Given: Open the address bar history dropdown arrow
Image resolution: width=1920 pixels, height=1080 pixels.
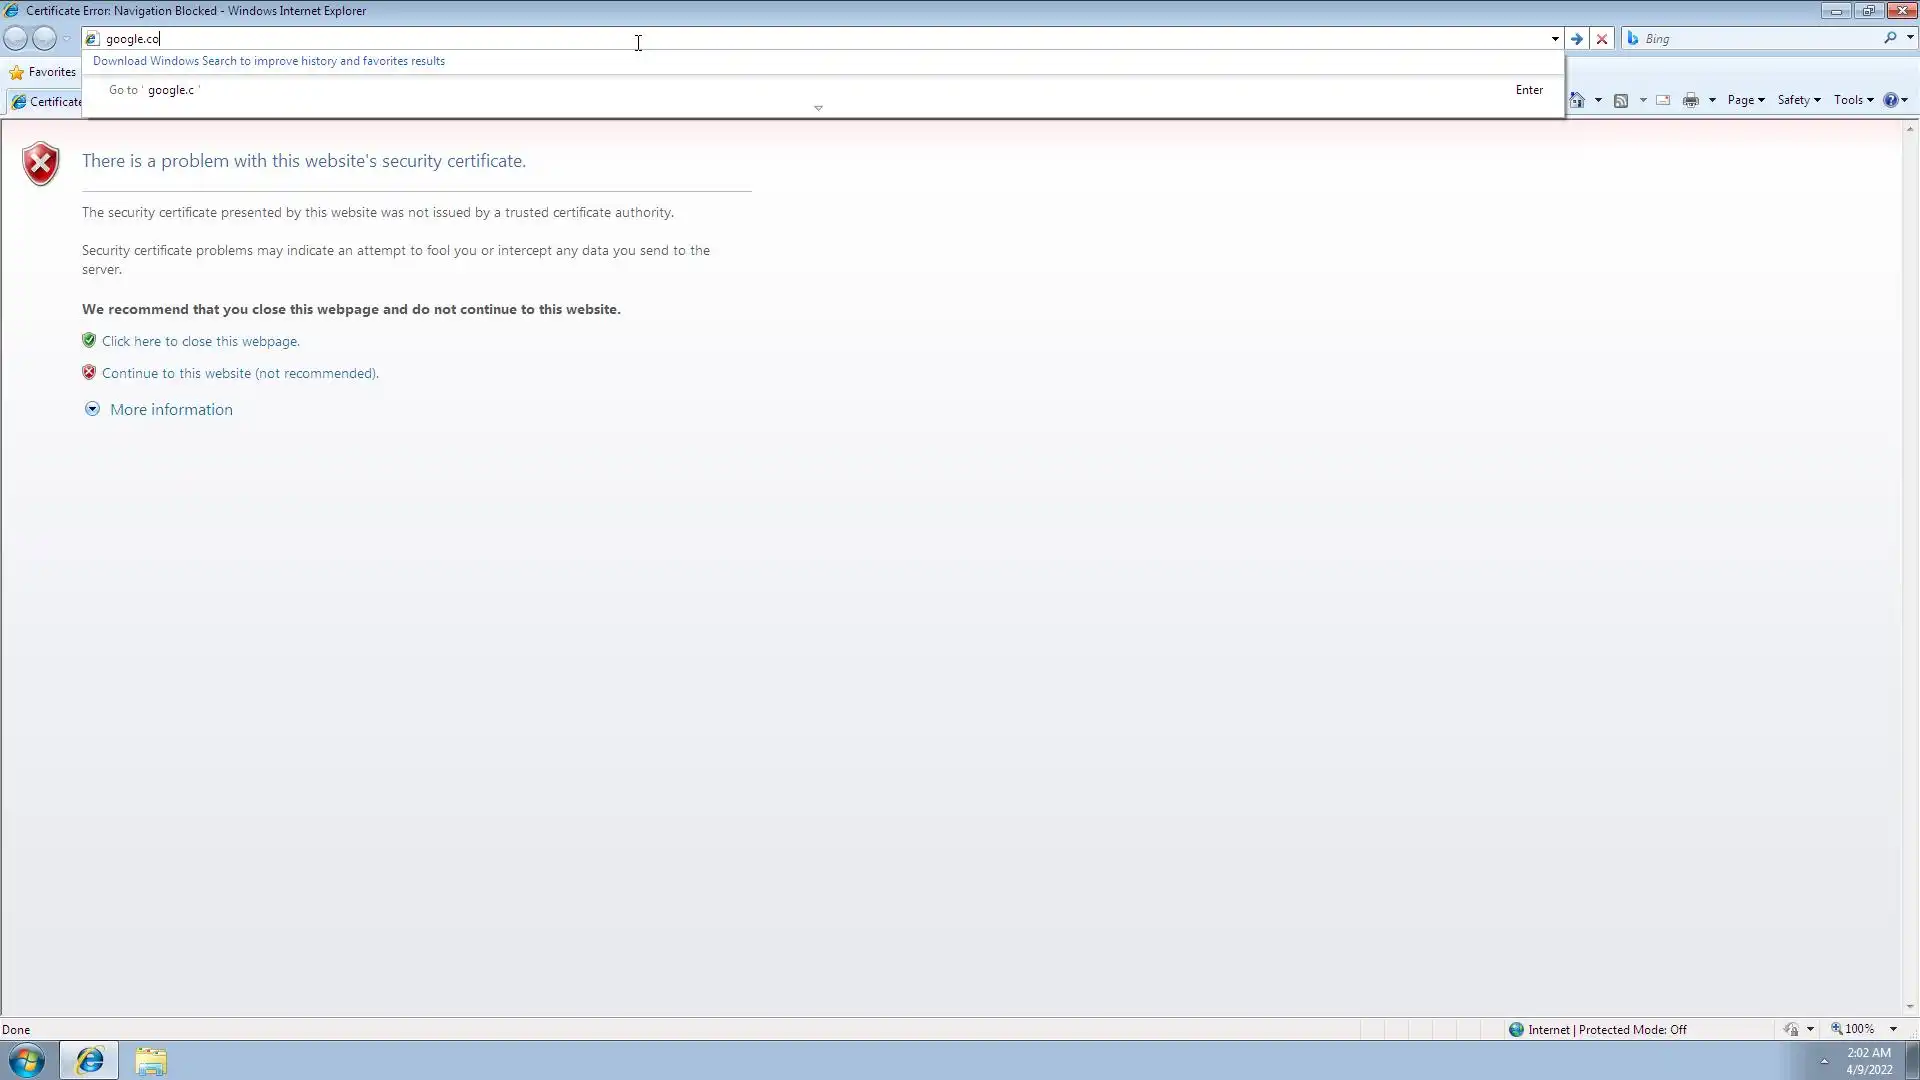Looking at the screenshot, I should point(1555,39).
